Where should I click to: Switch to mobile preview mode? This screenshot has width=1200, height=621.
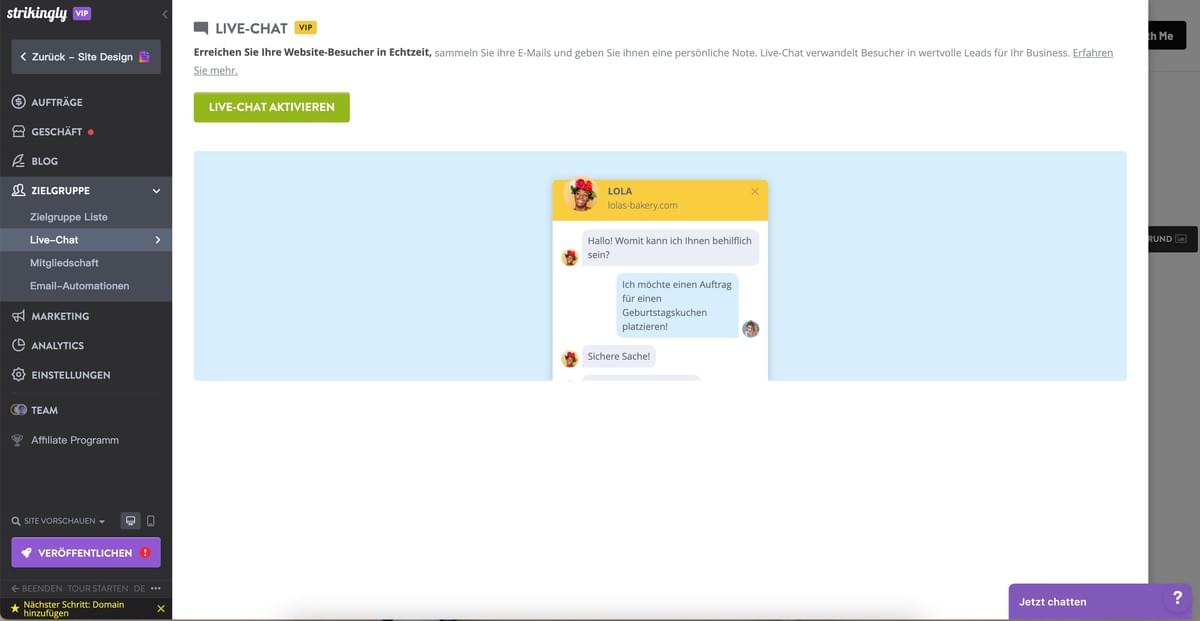[x=151, y=521]
